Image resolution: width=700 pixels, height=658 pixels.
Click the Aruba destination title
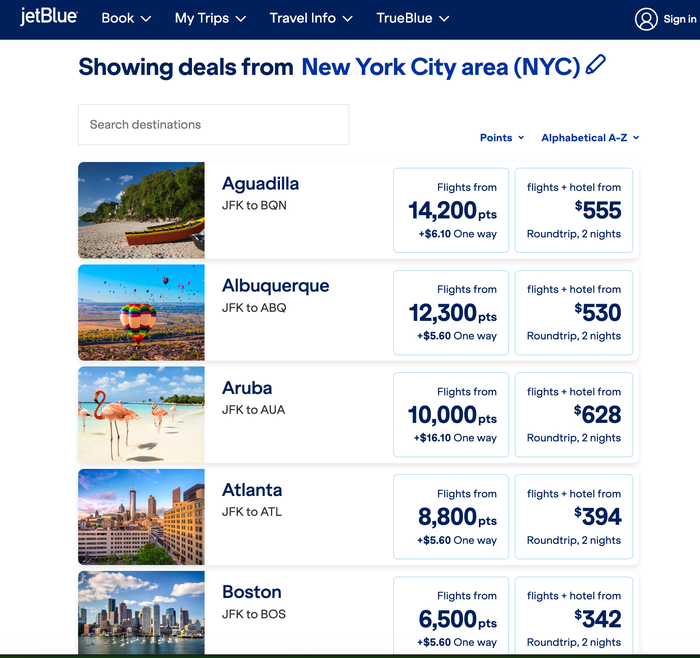click(x=247, y=388)
